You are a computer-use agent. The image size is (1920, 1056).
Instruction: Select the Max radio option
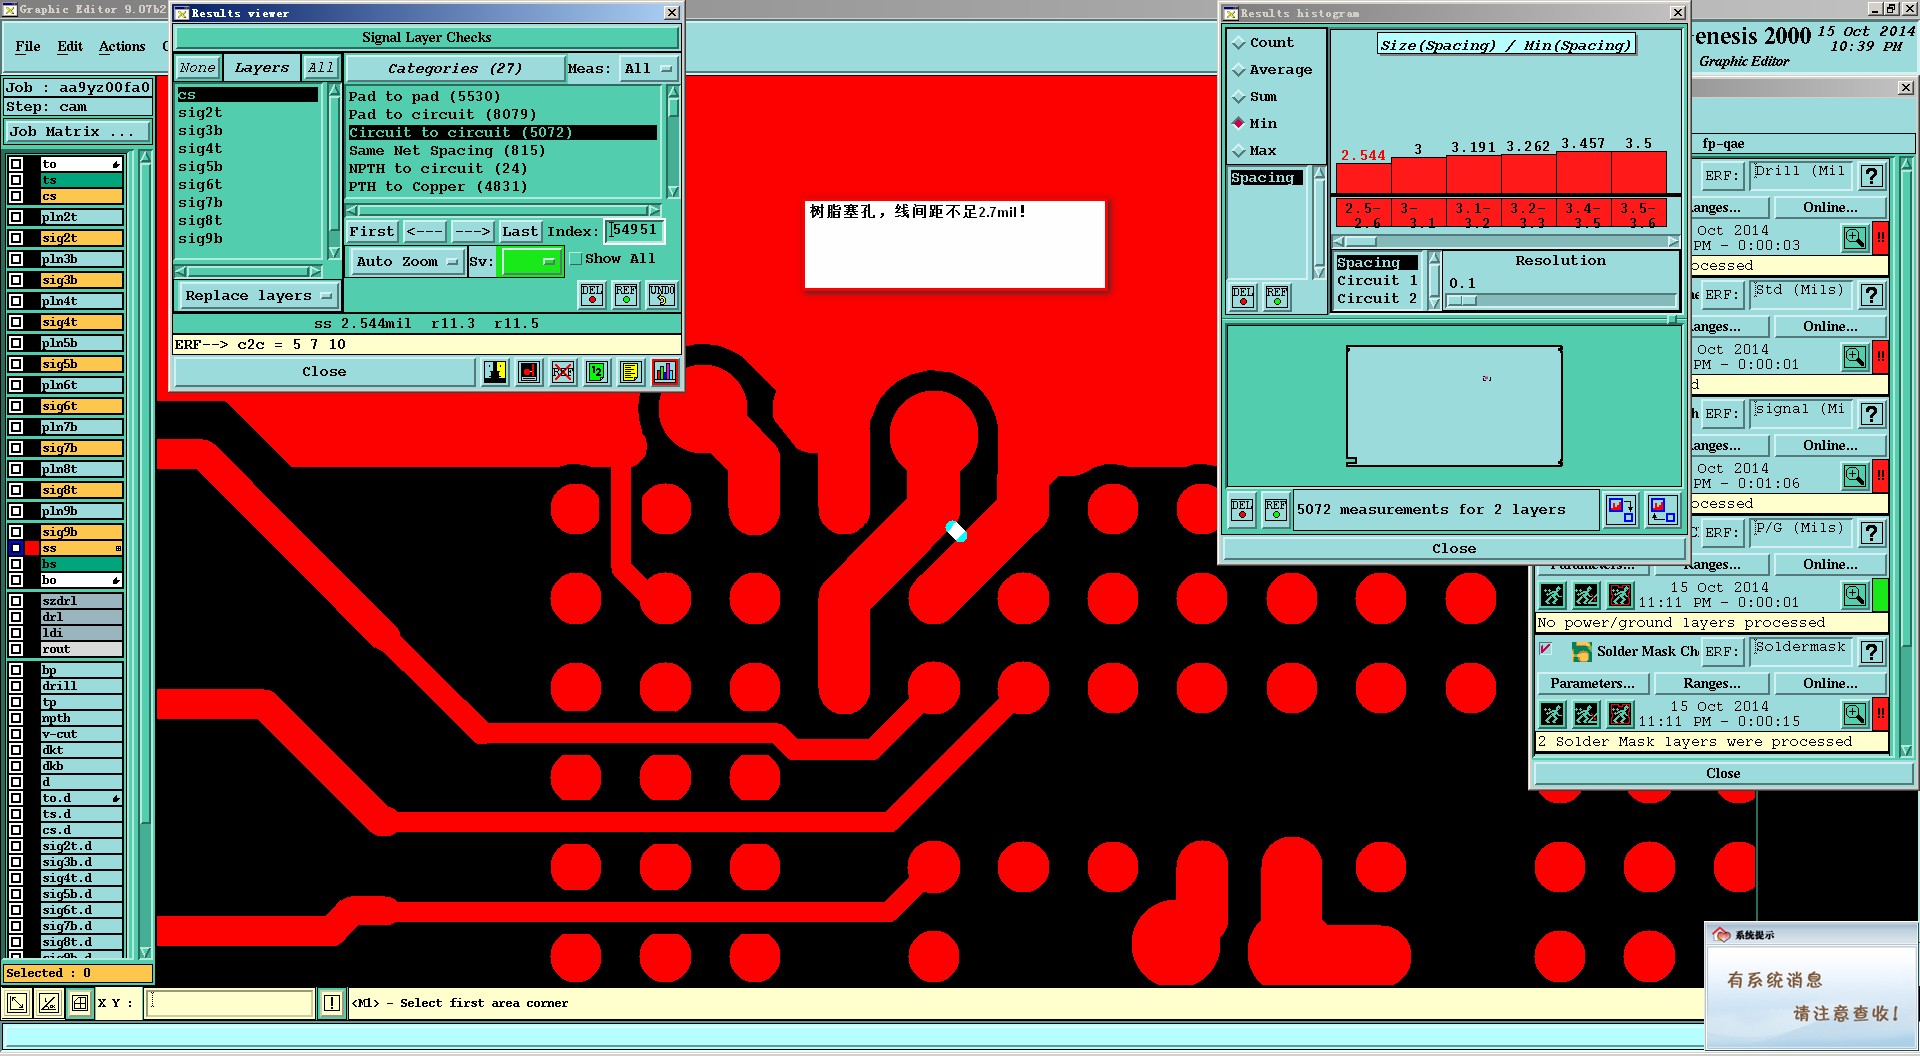(1239, 151)
